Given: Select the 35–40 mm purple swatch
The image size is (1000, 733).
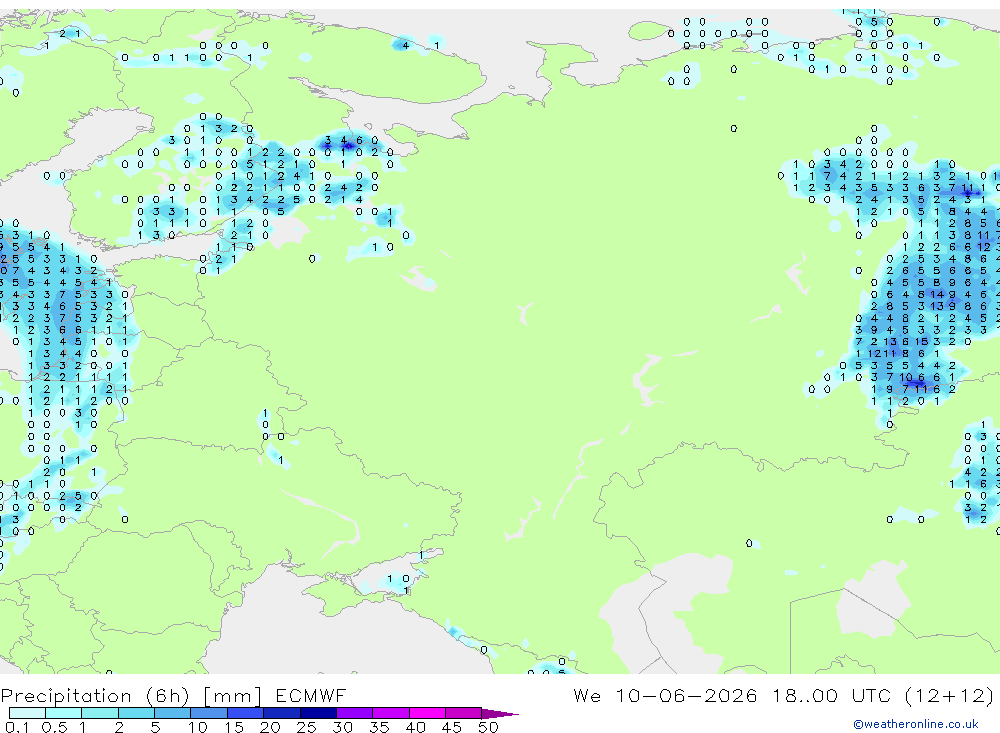Looking at the screenshot, I should coord(391,713).
